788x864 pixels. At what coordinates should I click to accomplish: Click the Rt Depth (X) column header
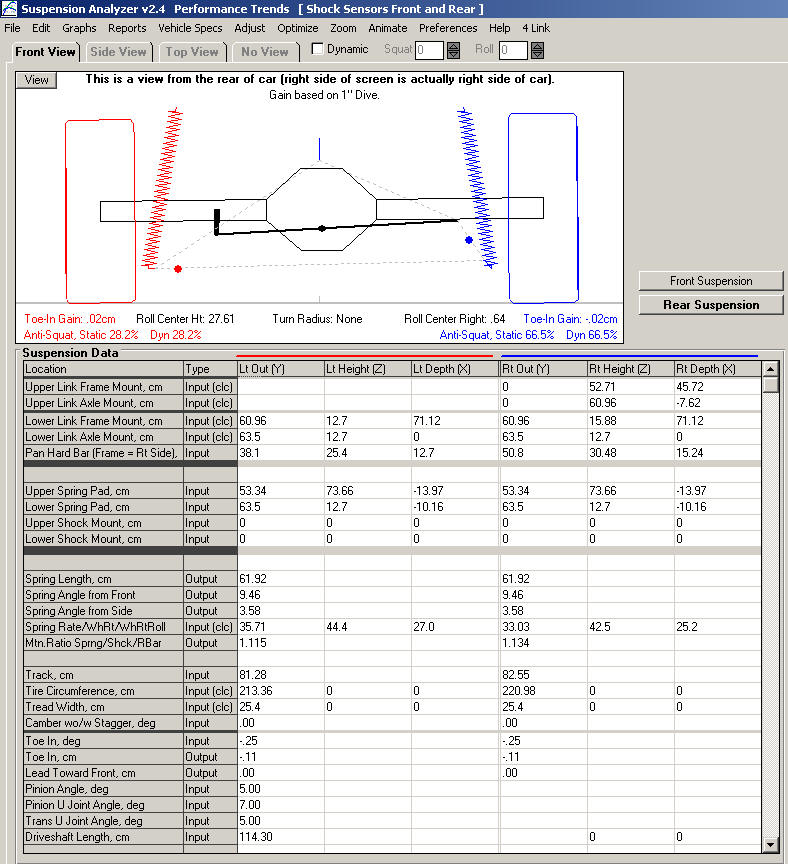[x=717, y=369]
